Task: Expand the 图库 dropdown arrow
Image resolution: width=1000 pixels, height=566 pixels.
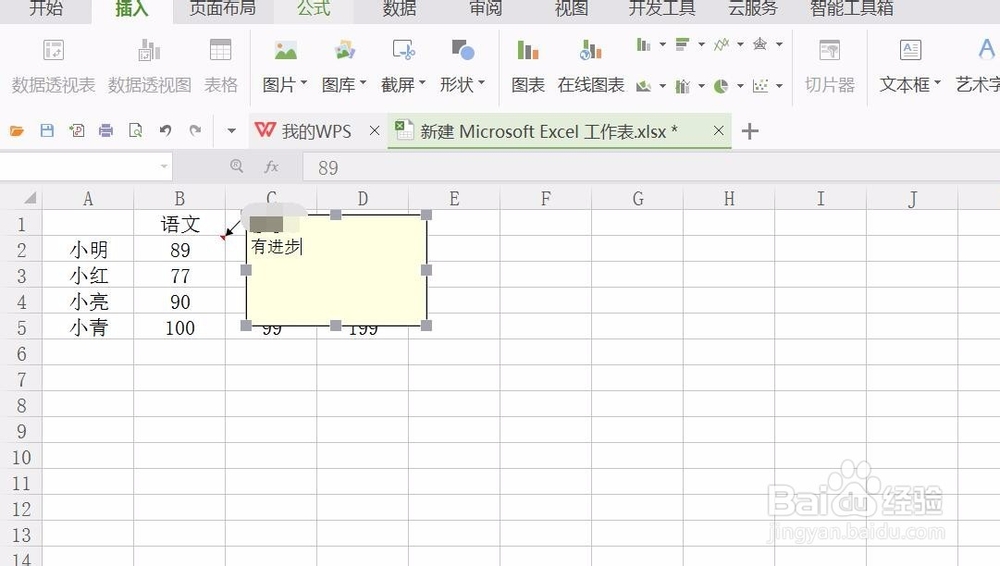Action: (x=363, y=83)
